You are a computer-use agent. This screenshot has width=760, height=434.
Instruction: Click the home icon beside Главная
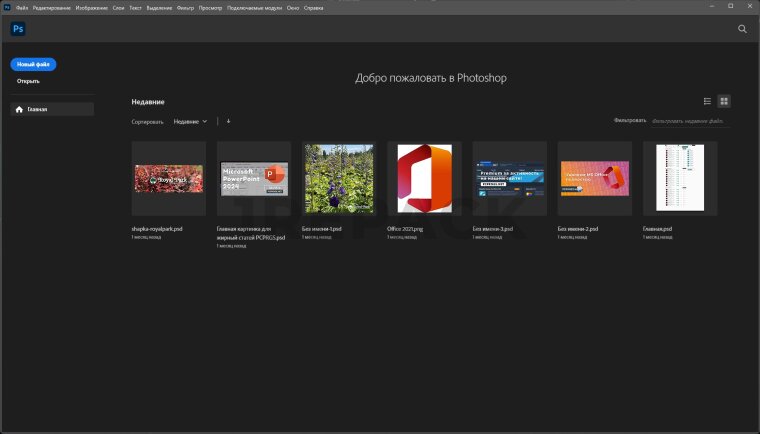tap(19, 109)
